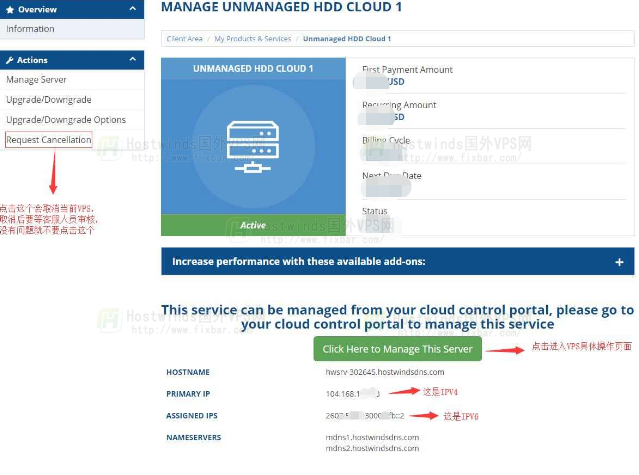Click the wrench icon beside Actions
The height and width of the screenshot is (475, 639).
(10, 60)
